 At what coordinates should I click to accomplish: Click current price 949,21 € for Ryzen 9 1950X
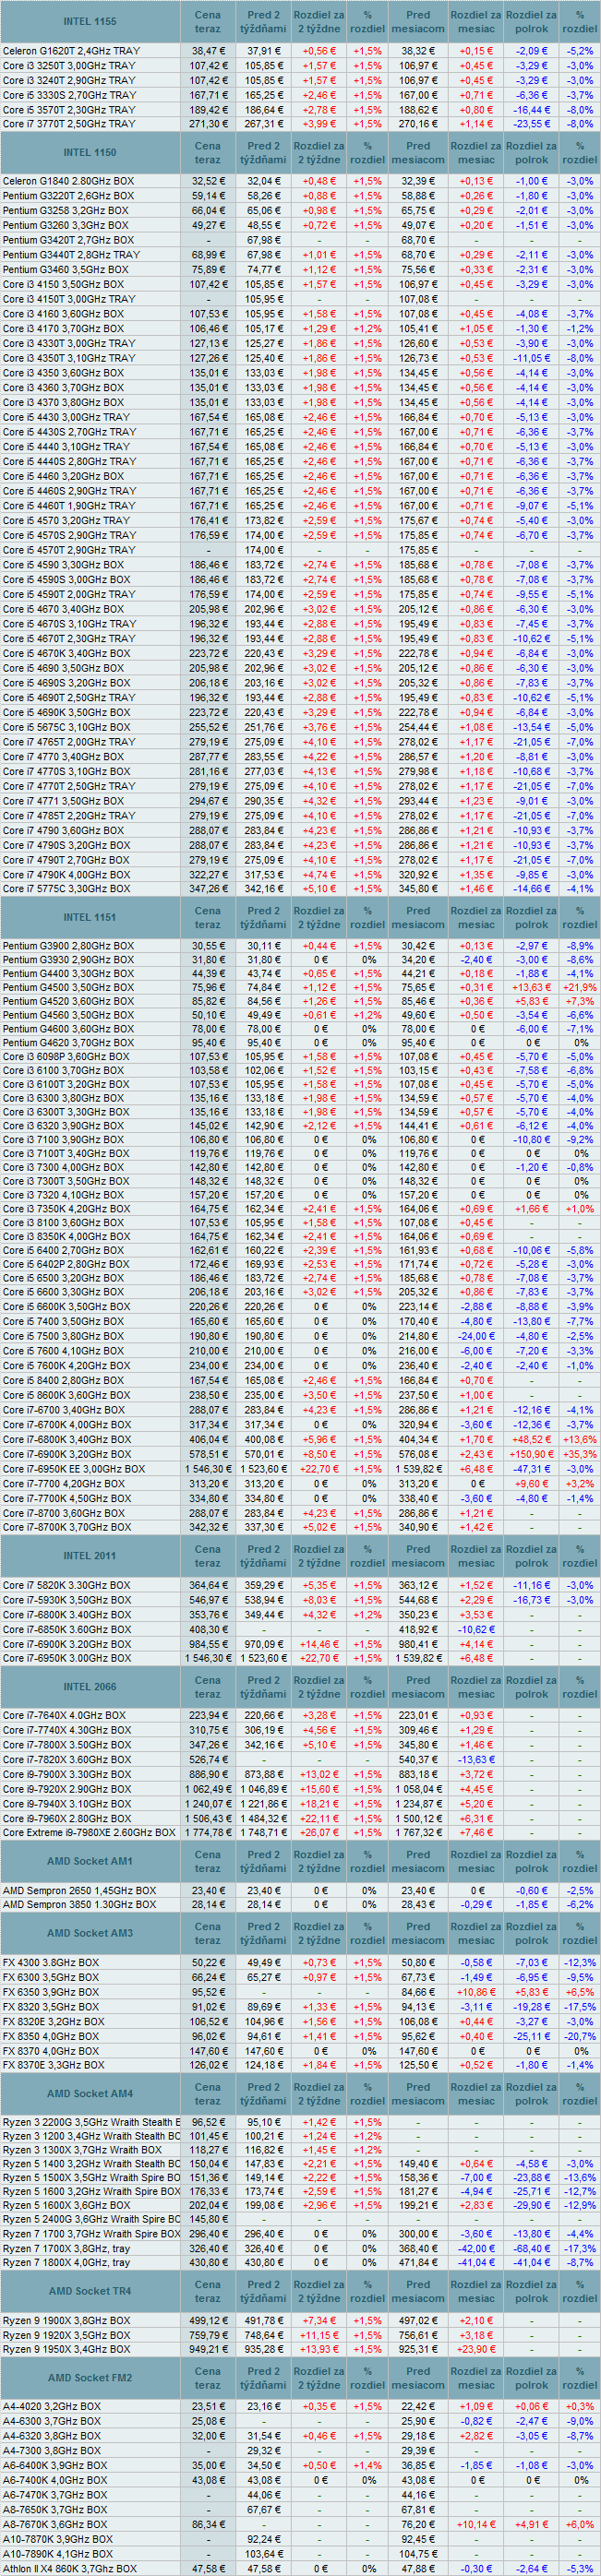pyautogui.click(x=208, y=2350)
